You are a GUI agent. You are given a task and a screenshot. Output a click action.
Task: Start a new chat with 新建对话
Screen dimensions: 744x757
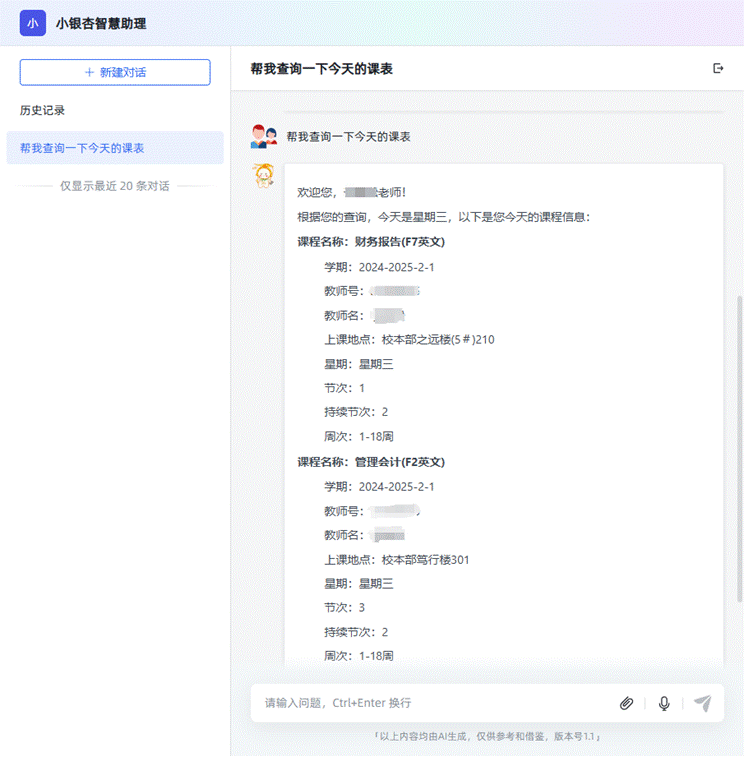(115, 72)
